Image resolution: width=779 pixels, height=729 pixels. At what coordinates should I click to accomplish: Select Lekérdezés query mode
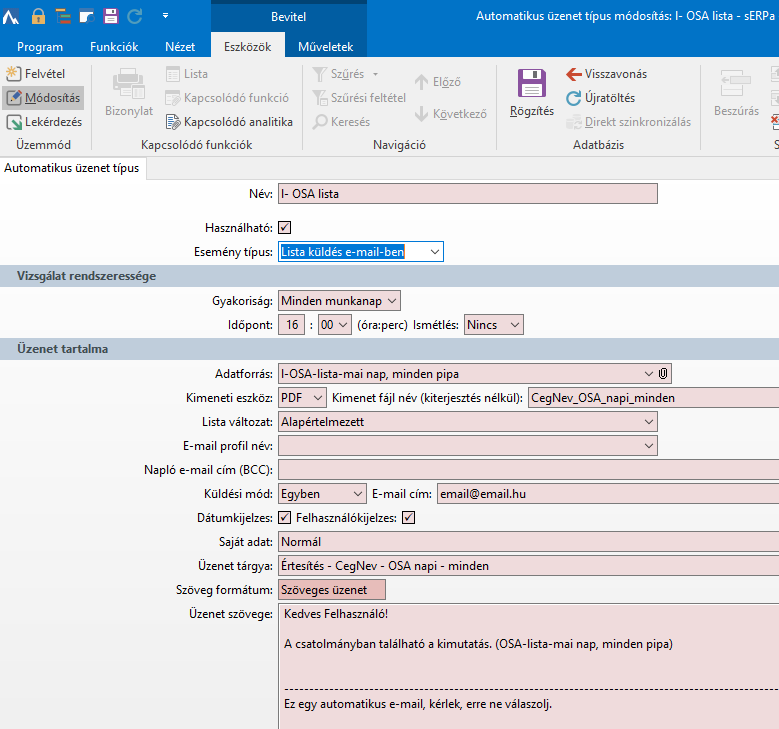(x=43, y=122)
